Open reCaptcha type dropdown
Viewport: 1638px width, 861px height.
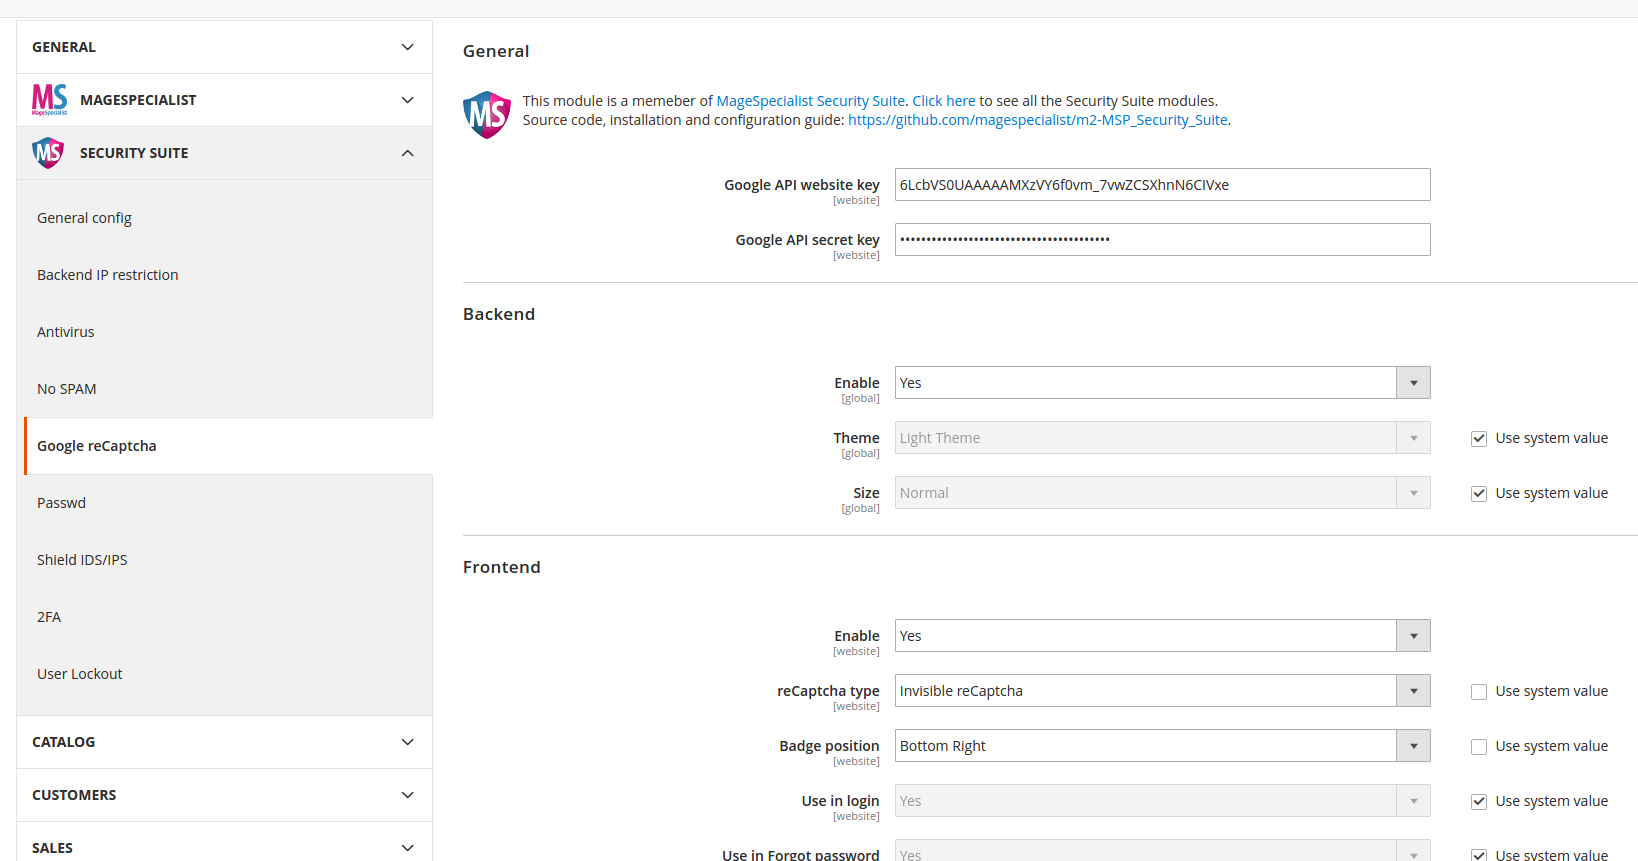[1162, 691]
